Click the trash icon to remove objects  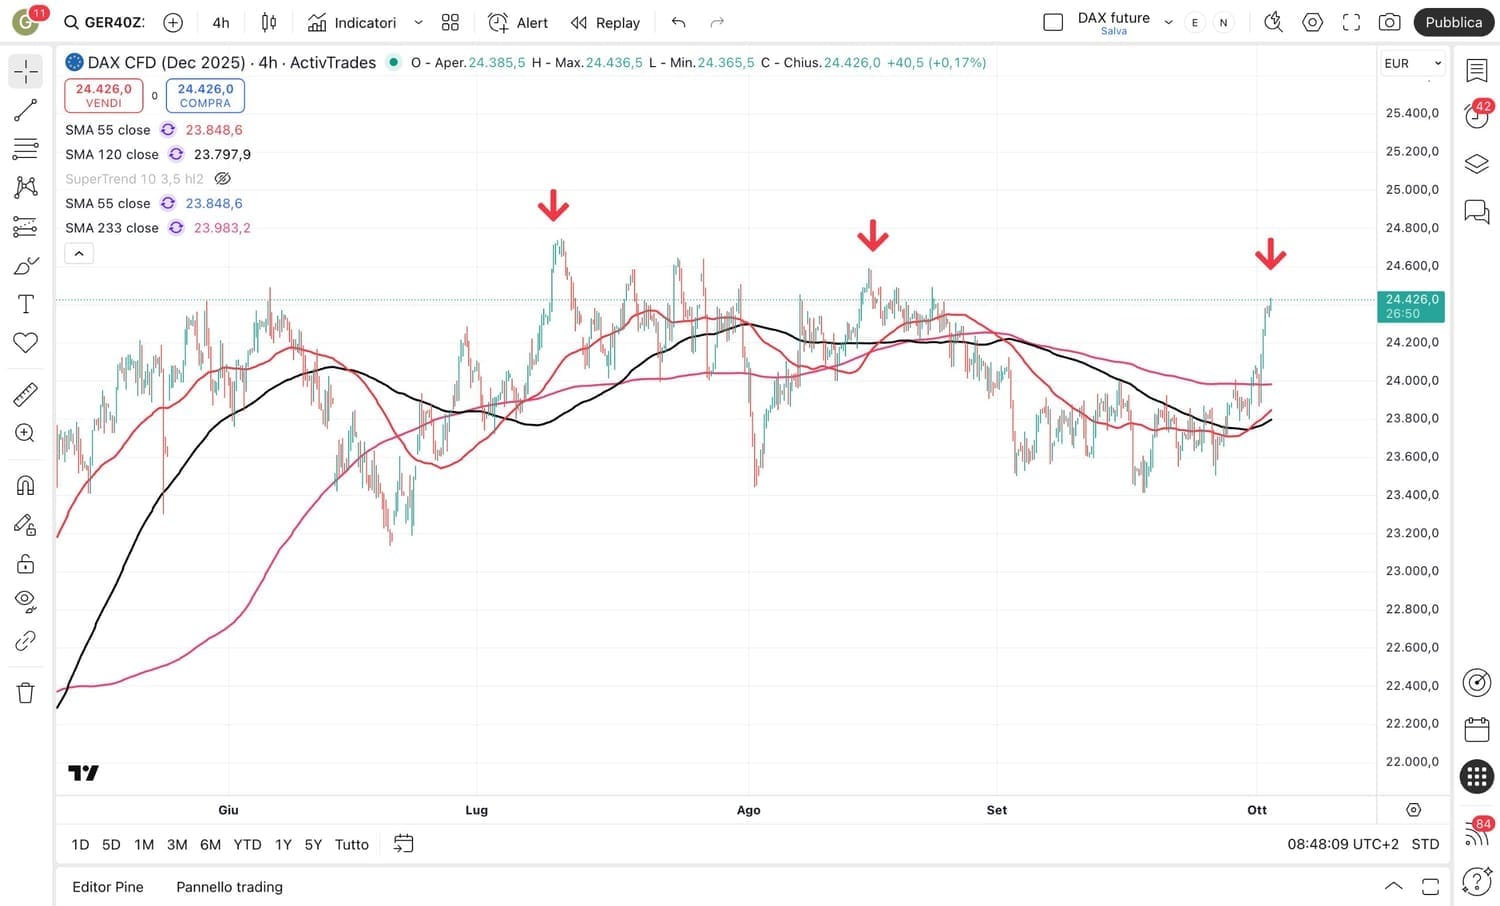tap(26, 693)
